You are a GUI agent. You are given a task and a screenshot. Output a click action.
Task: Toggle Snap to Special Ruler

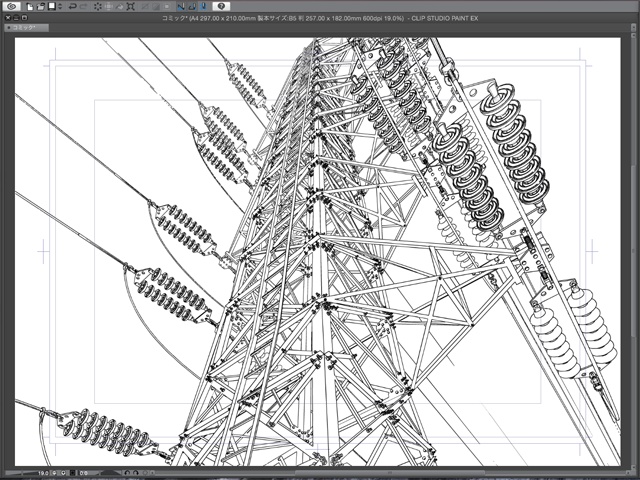(192, 6)
